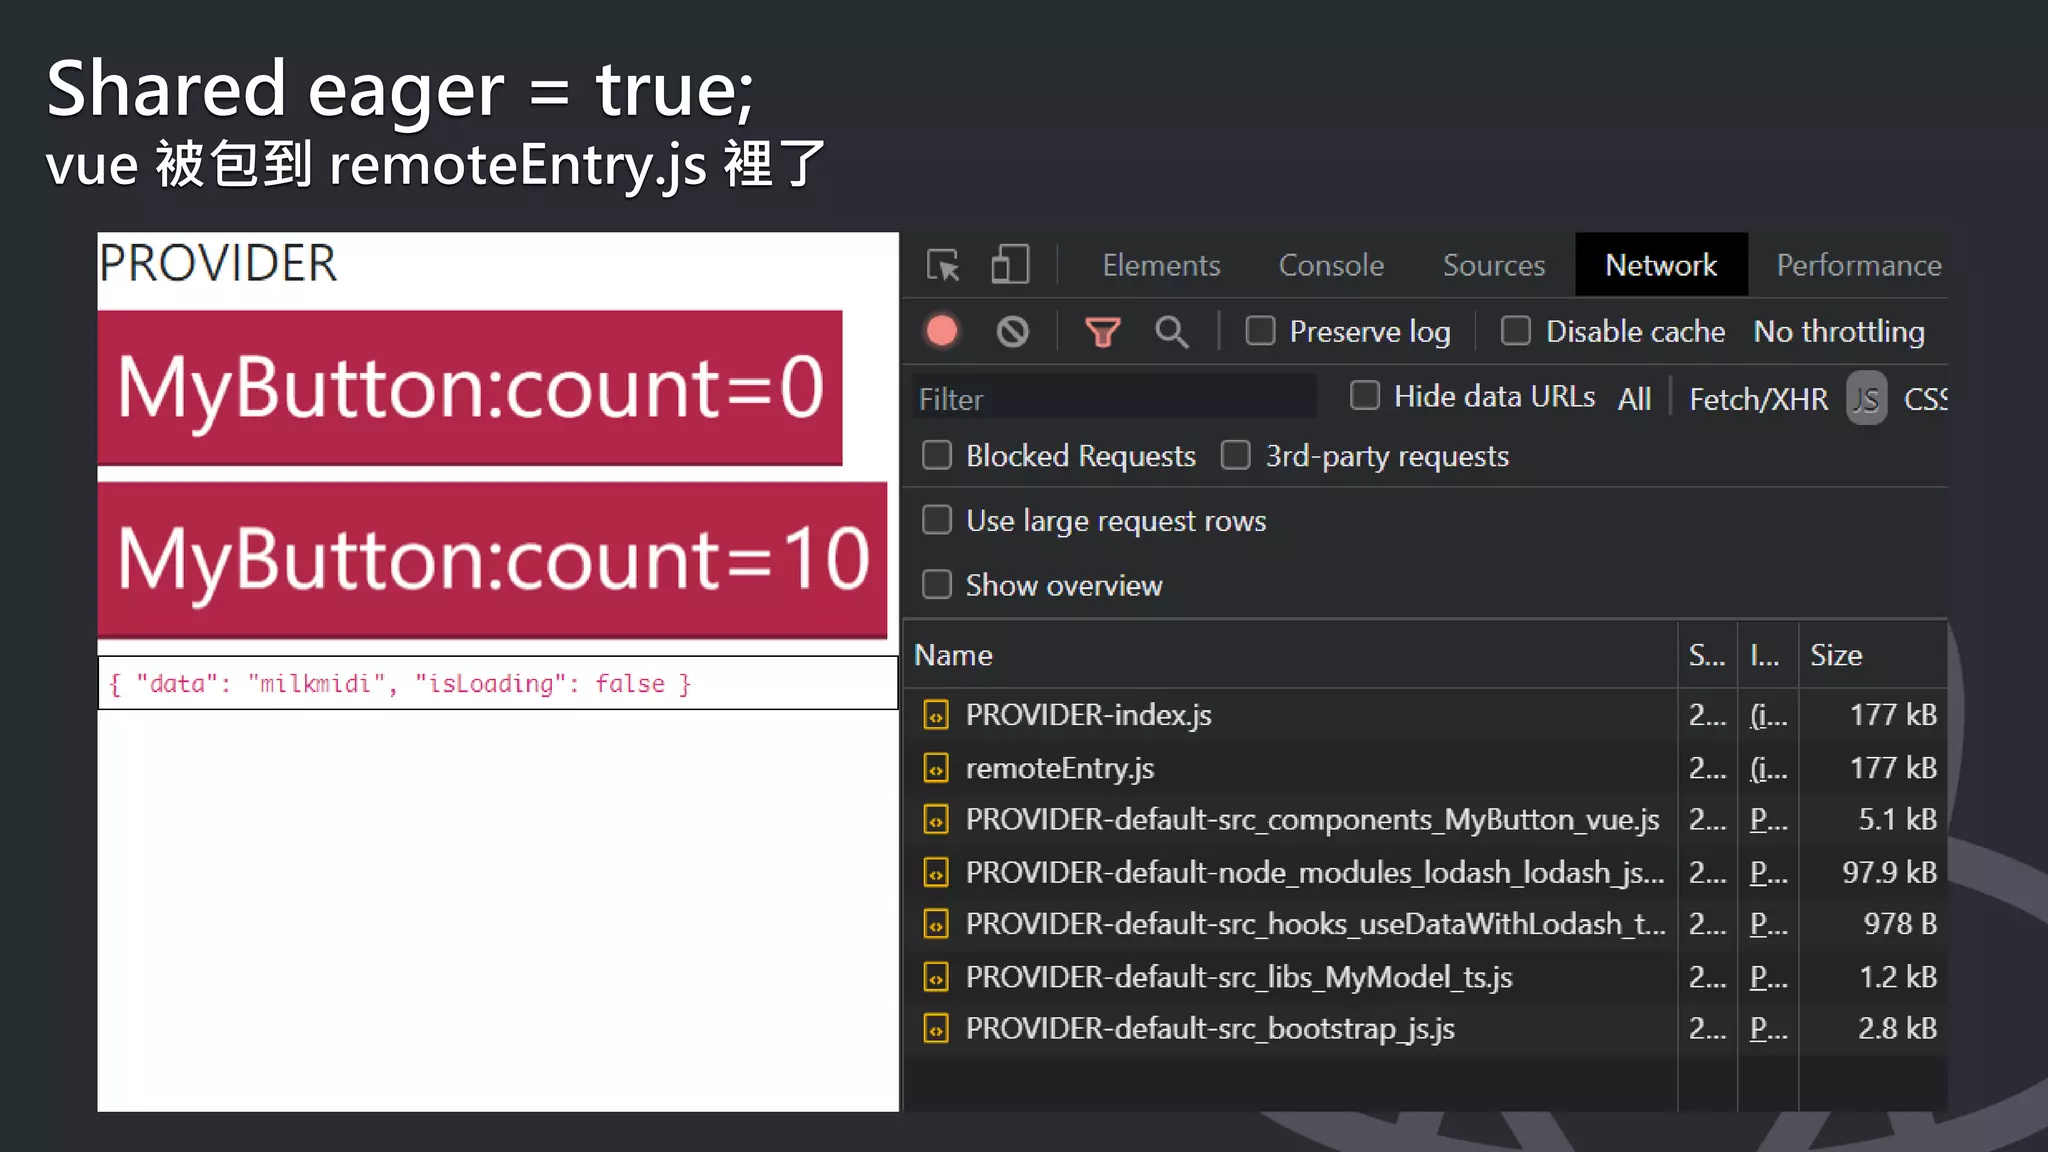
Task: Click the JSON data output box
Action: 498,683
